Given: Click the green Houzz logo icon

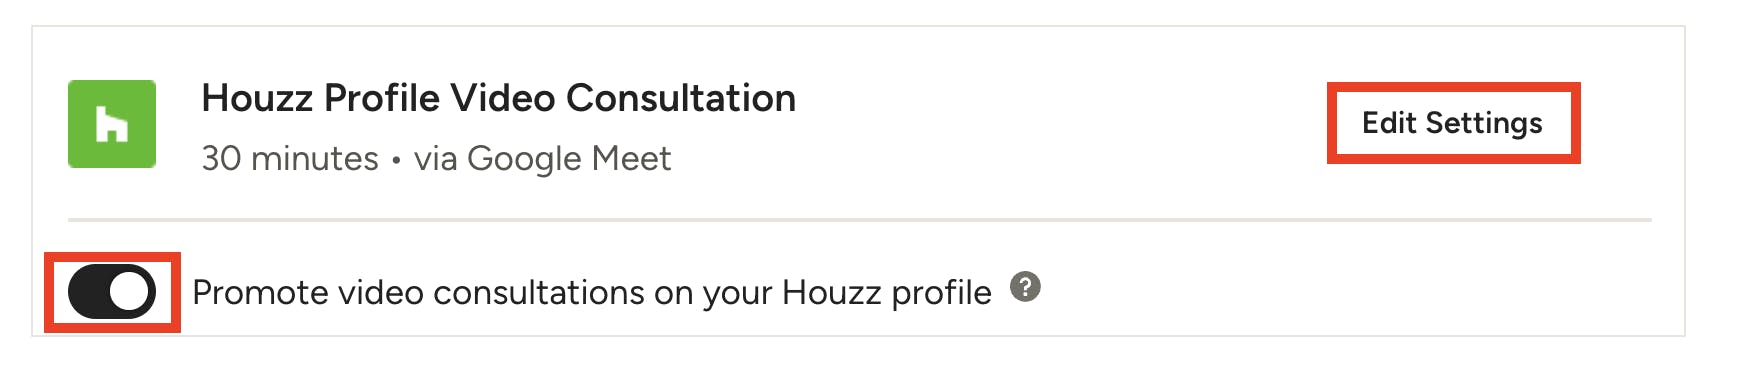Looking at the screenshot, I should point(112,124).
